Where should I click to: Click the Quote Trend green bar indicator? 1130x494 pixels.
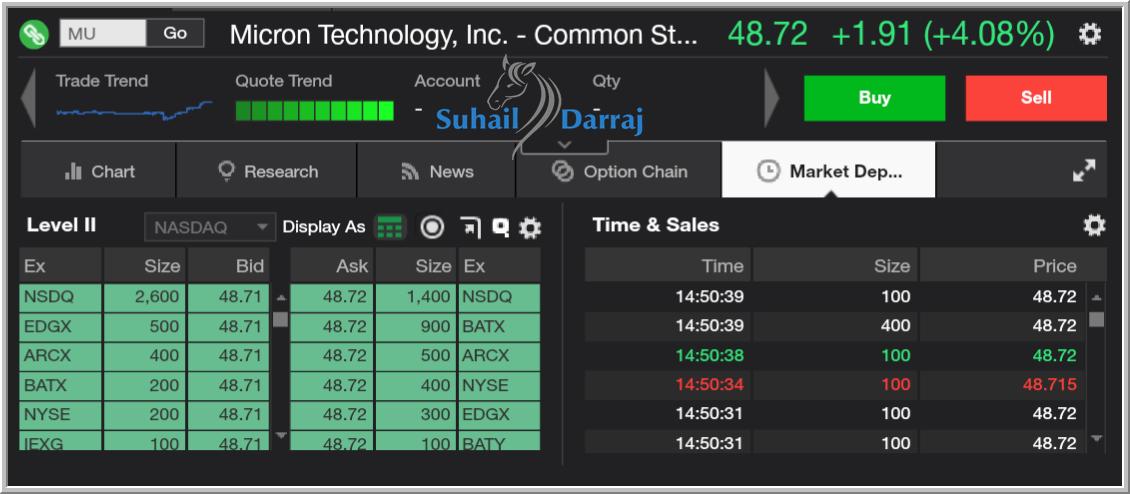314,110
